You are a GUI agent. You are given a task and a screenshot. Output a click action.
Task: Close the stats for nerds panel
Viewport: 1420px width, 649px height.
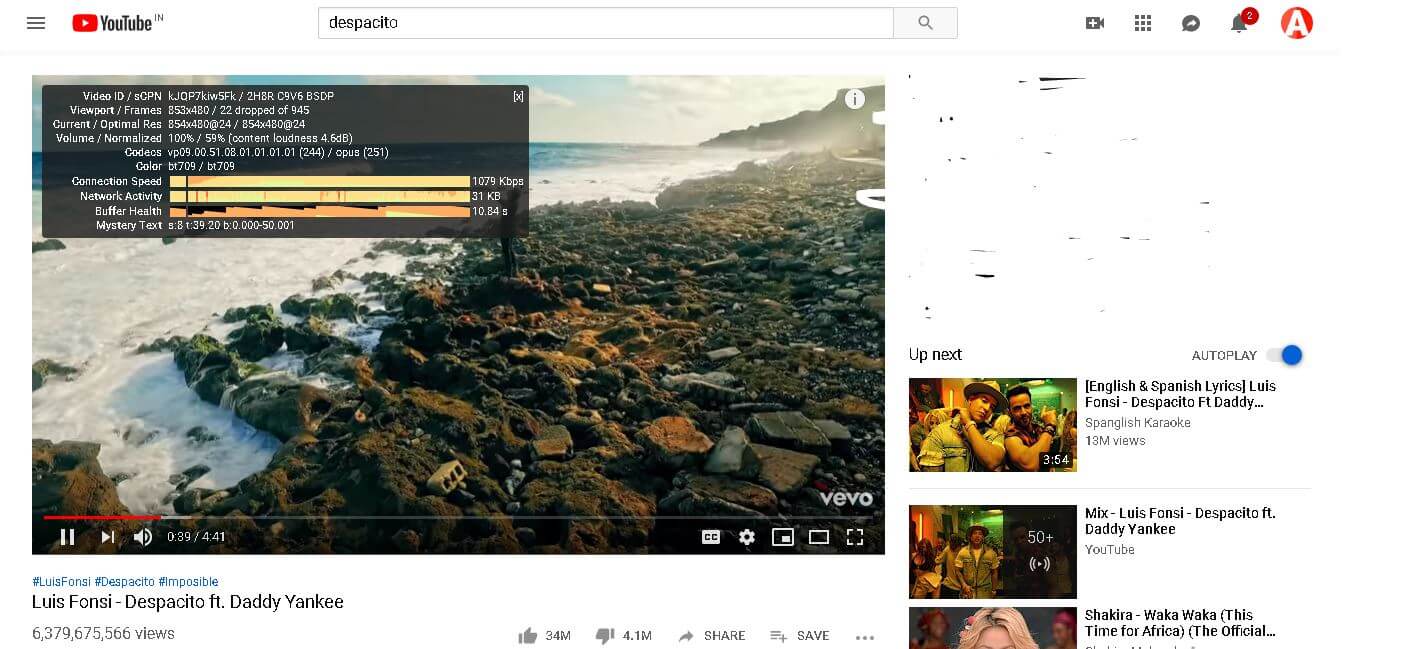[518, 96]
